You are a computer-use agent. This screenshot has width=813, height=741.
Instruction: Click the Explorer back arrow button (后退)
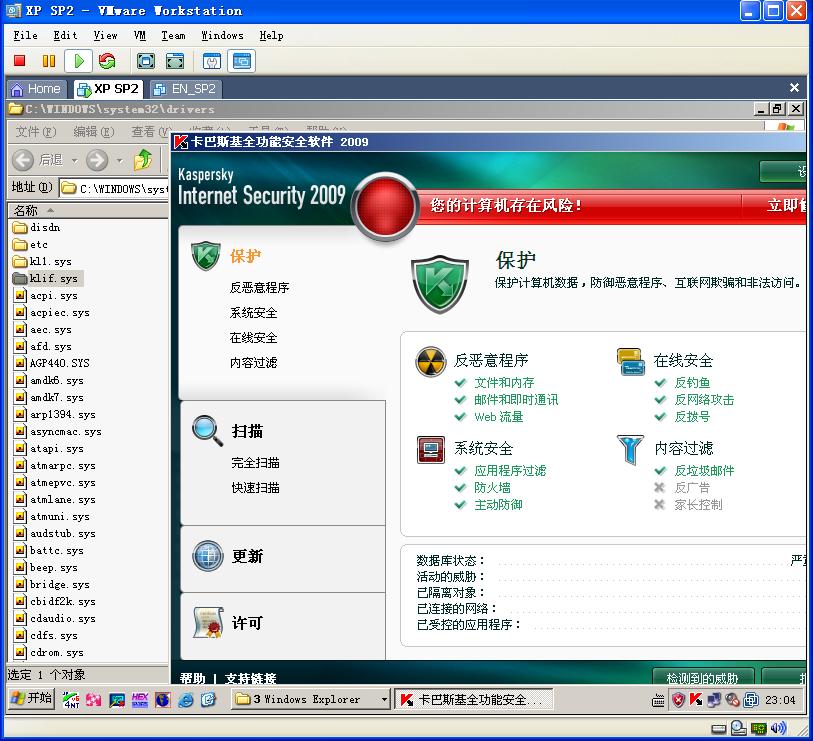tap(23, 160)
